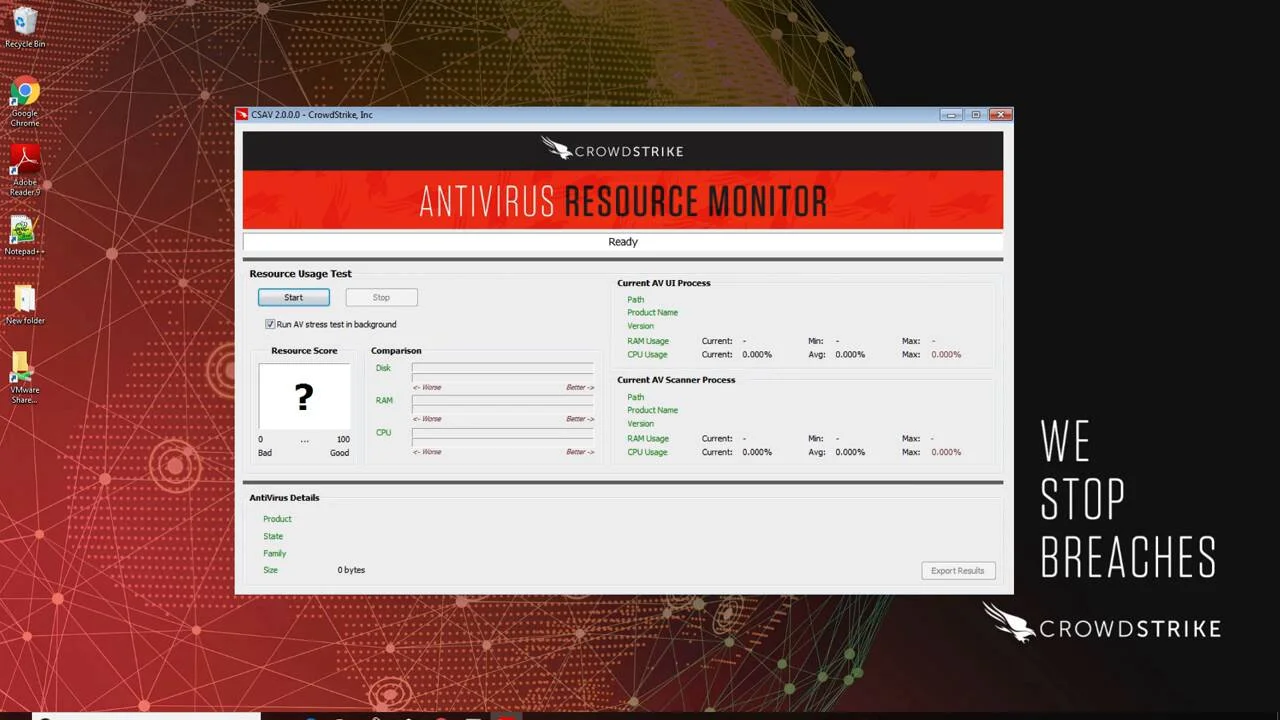Click the Resource Usage Test heading
Screen dimensions: 1280x720
tap(300, 274)
